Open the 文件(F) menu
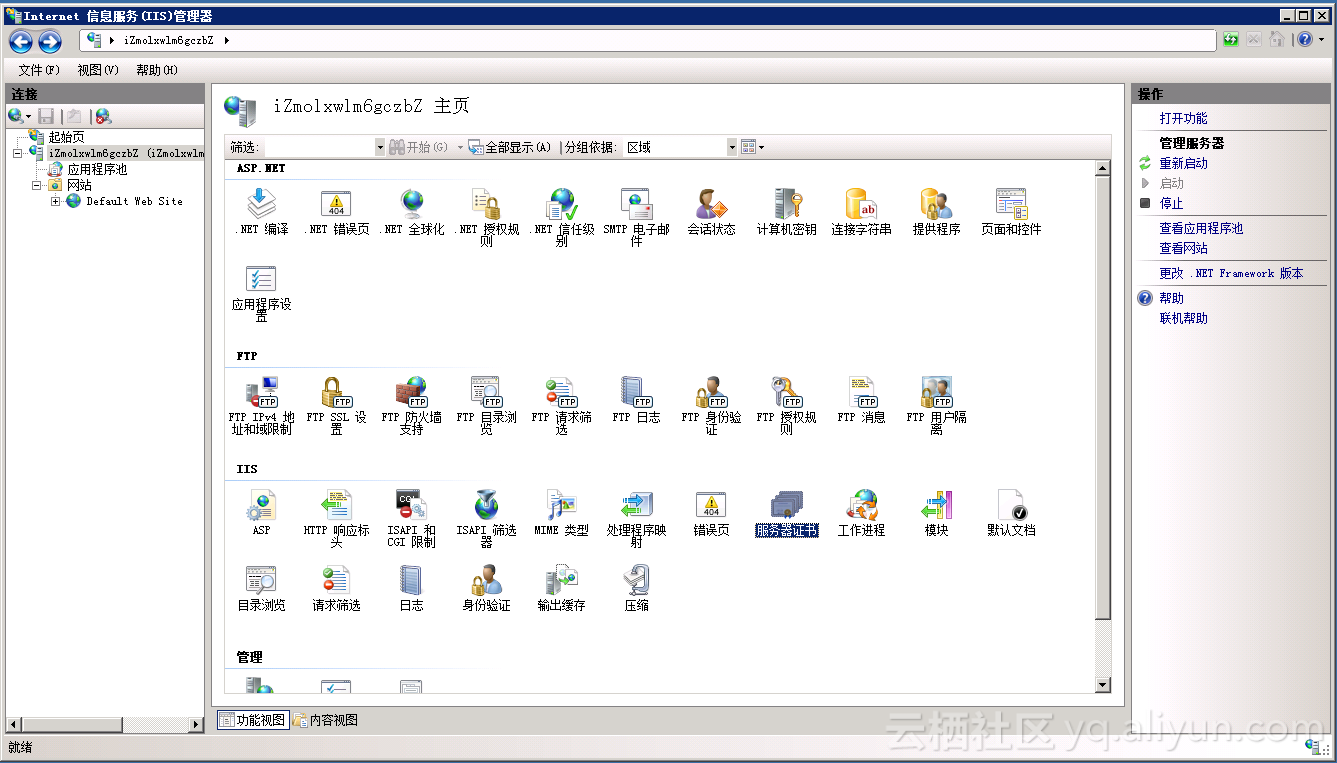This screenshot has height=763, width=1337. 39,70
